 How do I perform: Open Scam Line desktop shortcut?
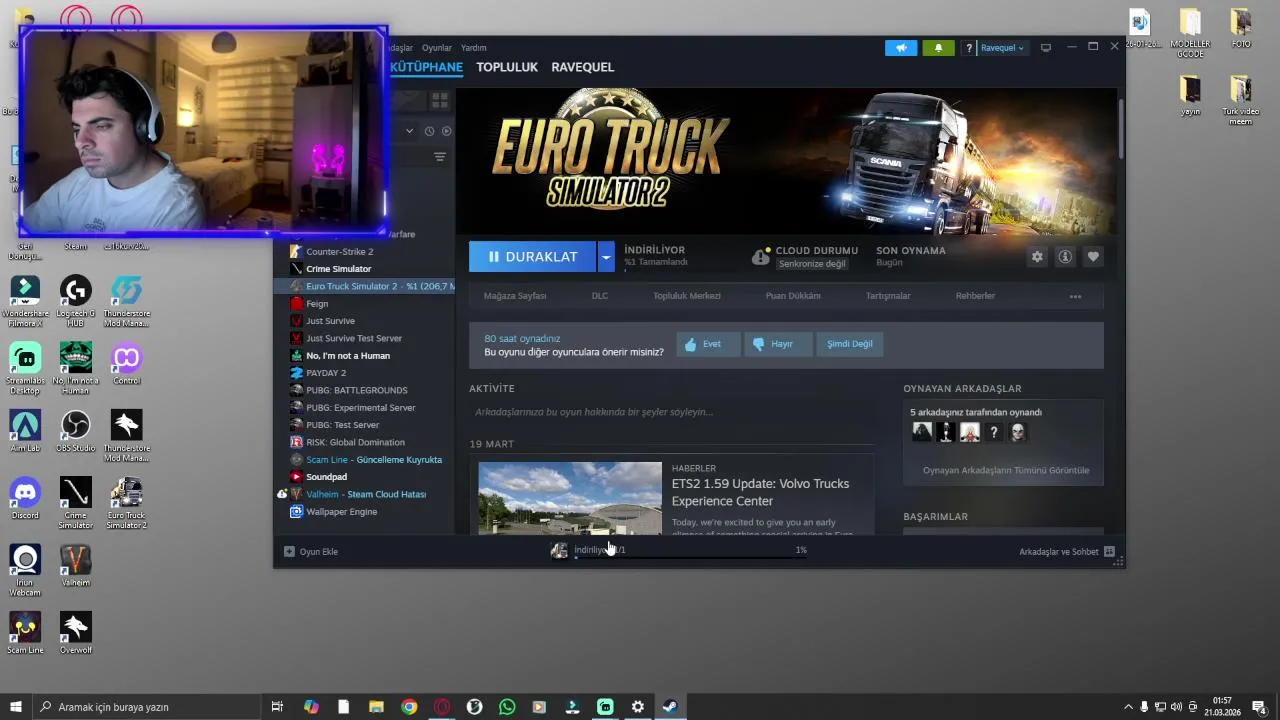click(25, 632)
